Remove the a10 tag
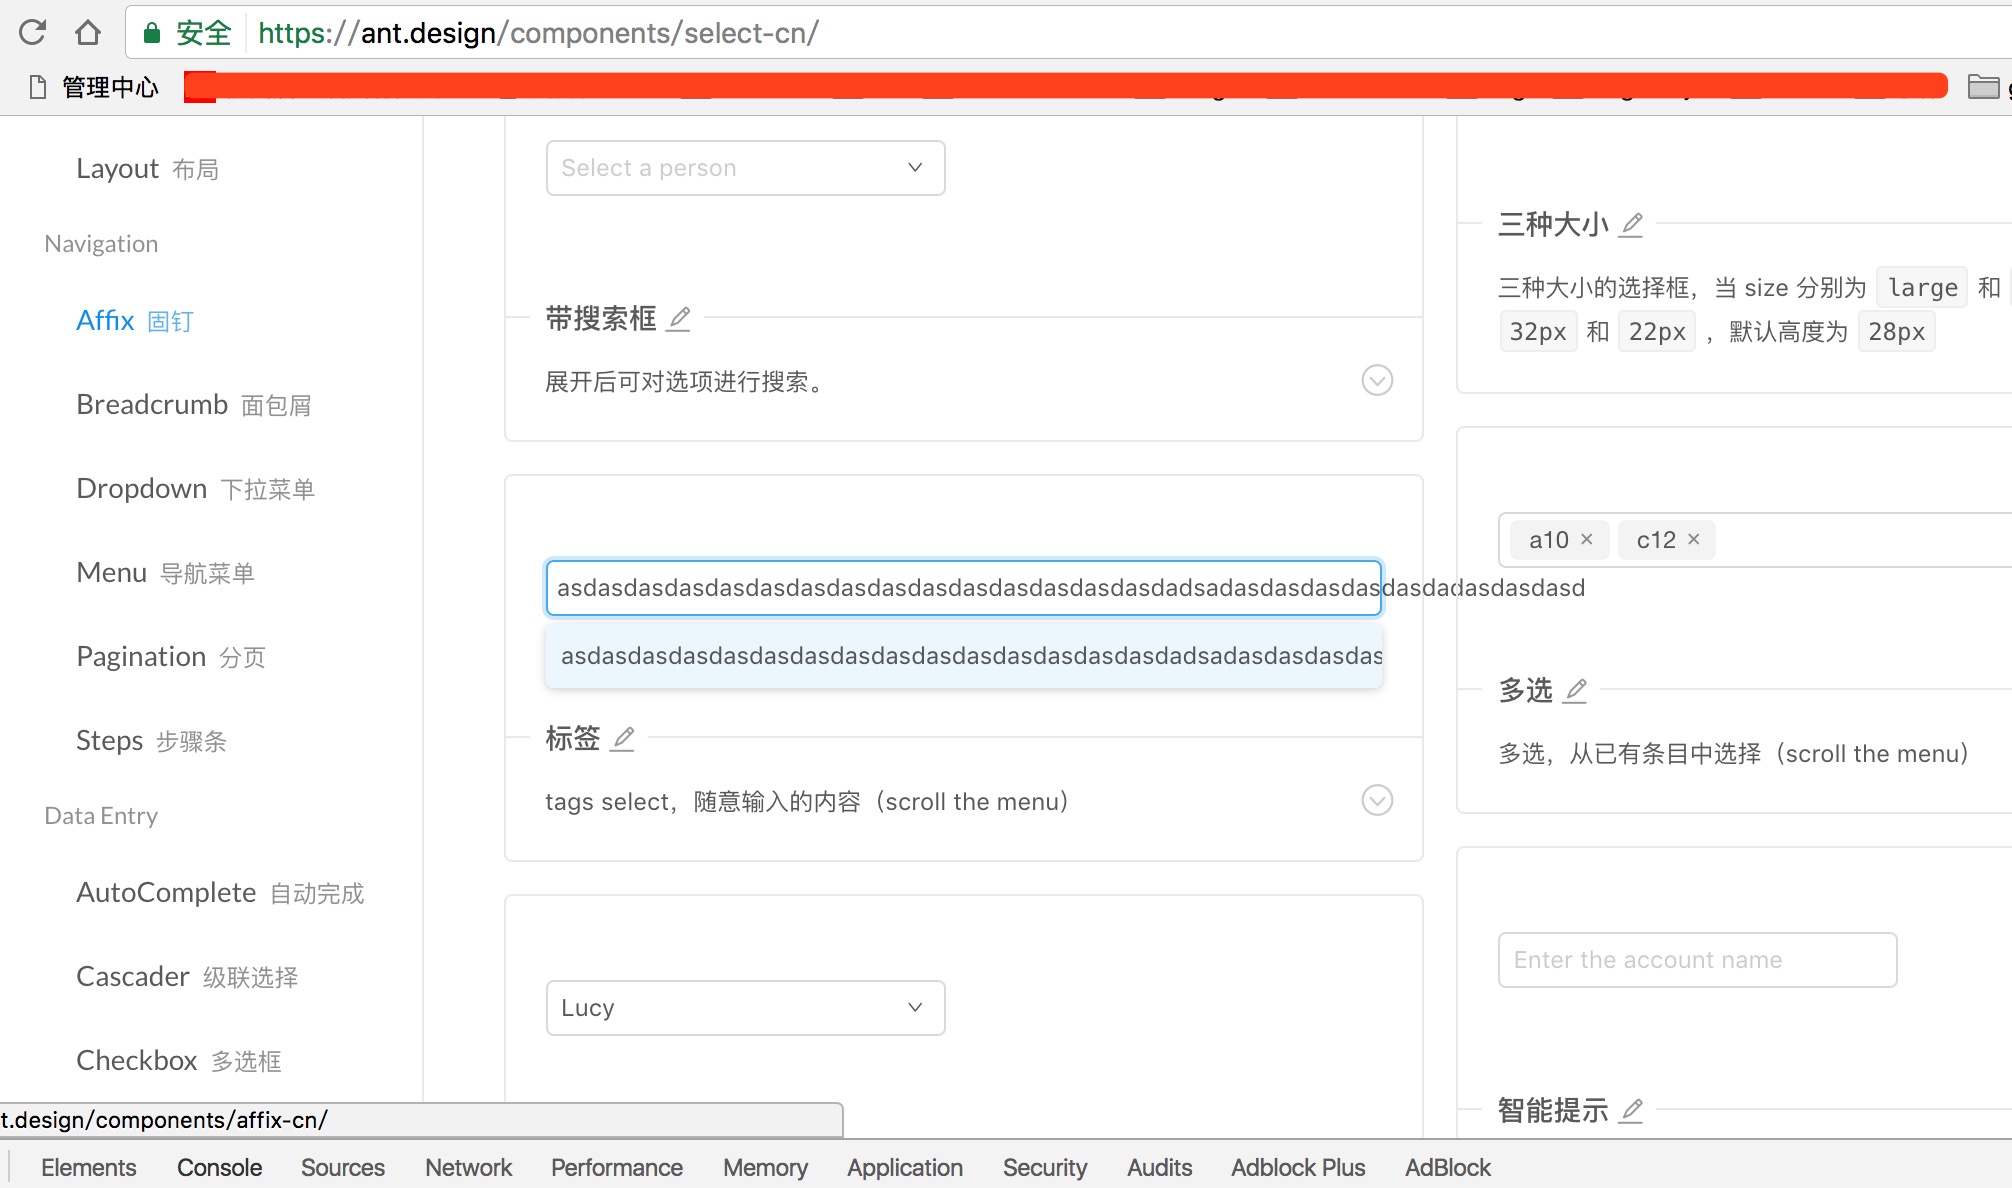 pyautogui.click(x=1586, y=539)
